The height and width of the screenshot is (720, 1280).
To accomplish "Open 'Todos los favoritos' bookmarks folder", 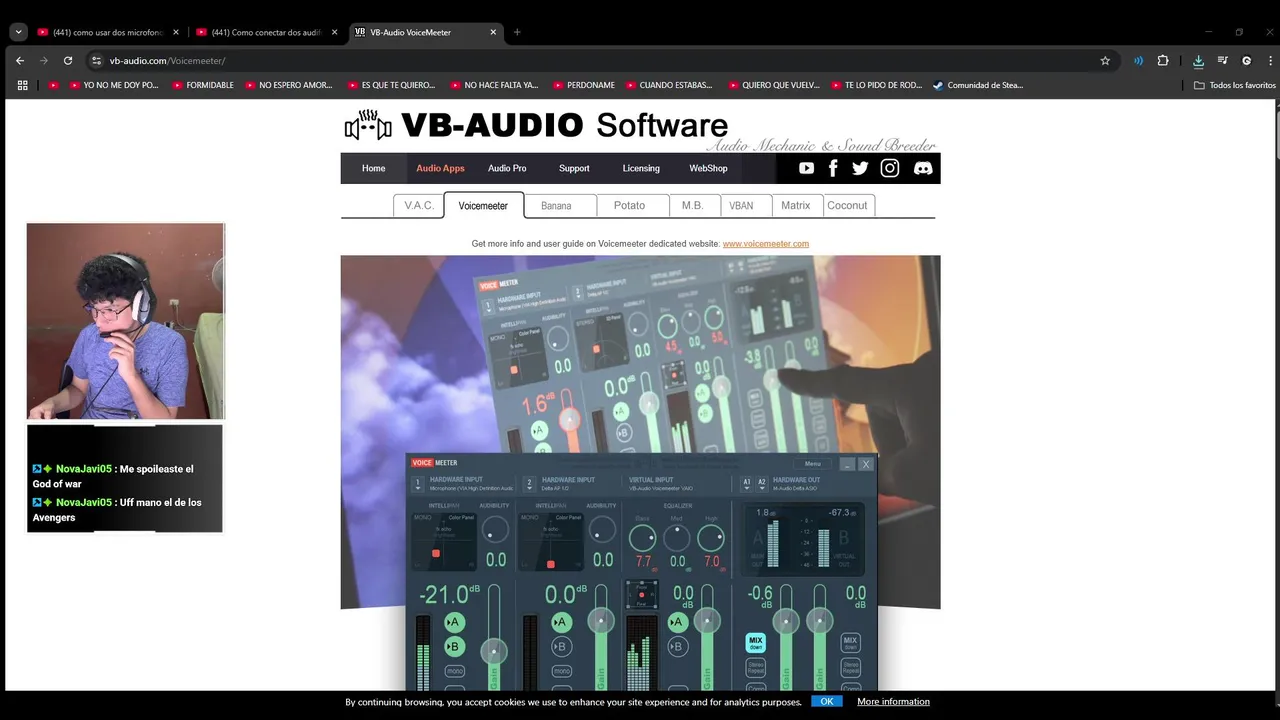I will click(x=1234, y=85).
